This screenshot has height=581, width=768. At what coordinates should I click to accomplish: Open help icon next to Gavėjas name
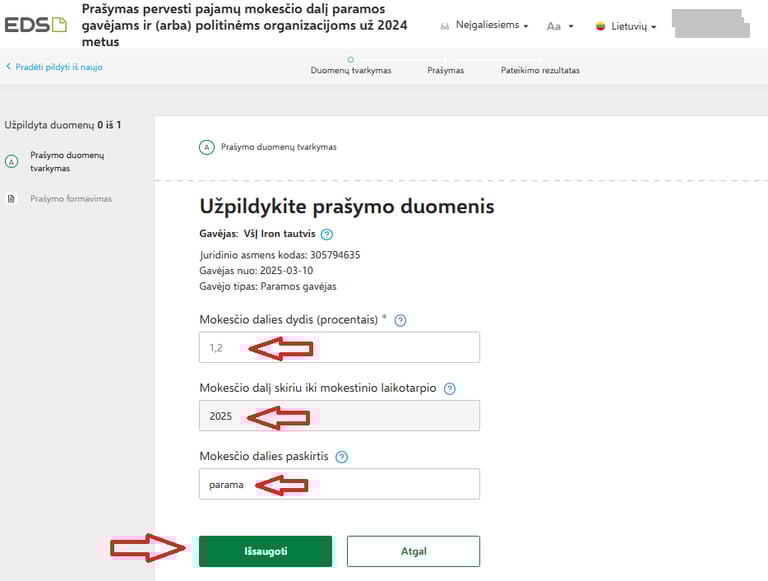pyautogui.click(x=327, y=234)
